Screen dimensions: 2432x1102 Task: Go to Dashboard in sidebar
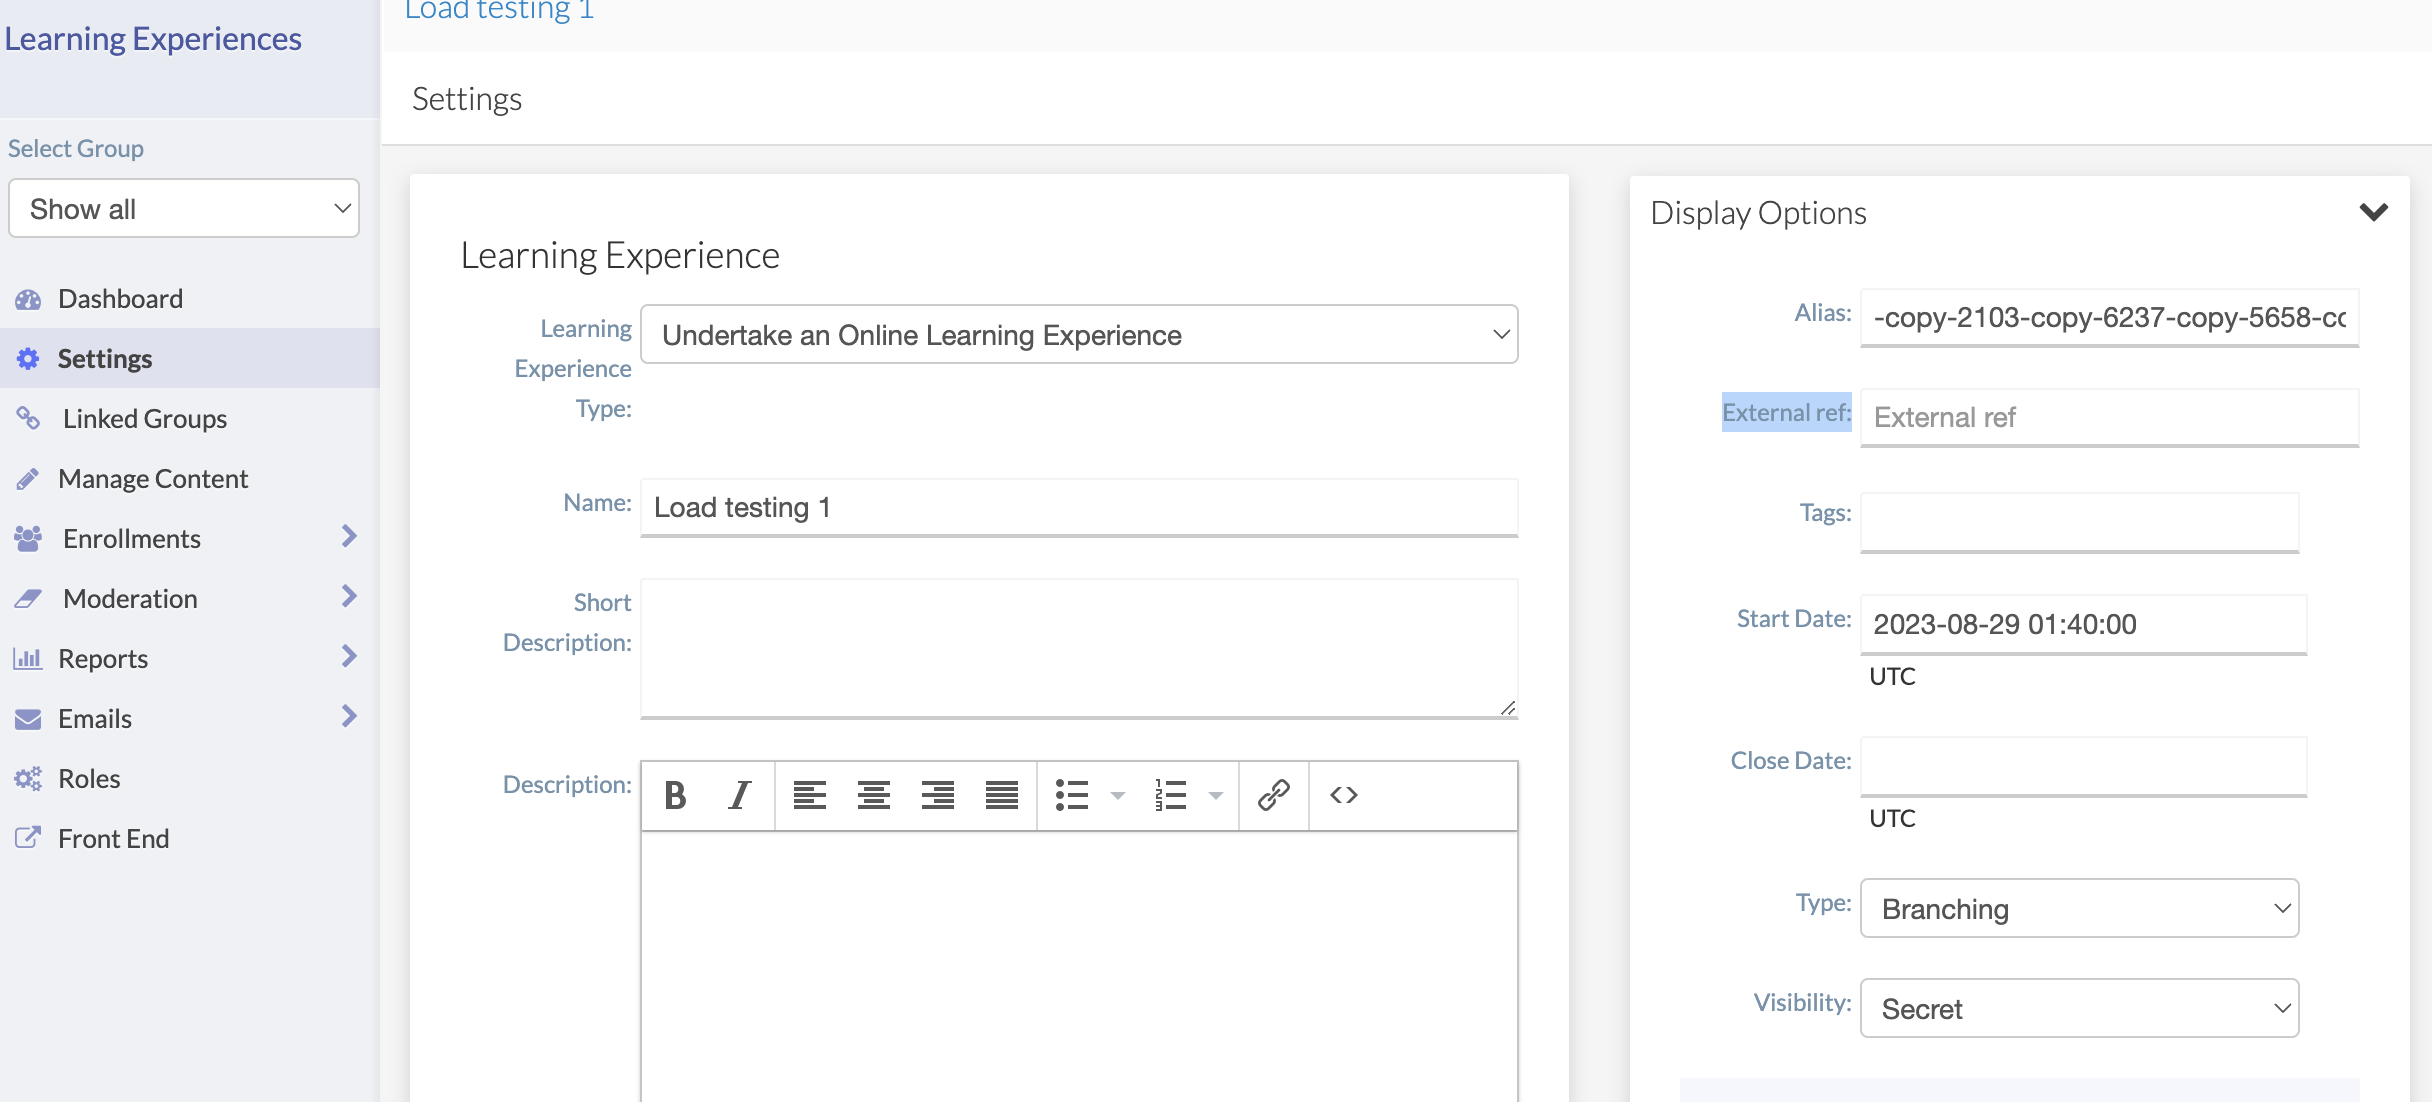[120, 299]
